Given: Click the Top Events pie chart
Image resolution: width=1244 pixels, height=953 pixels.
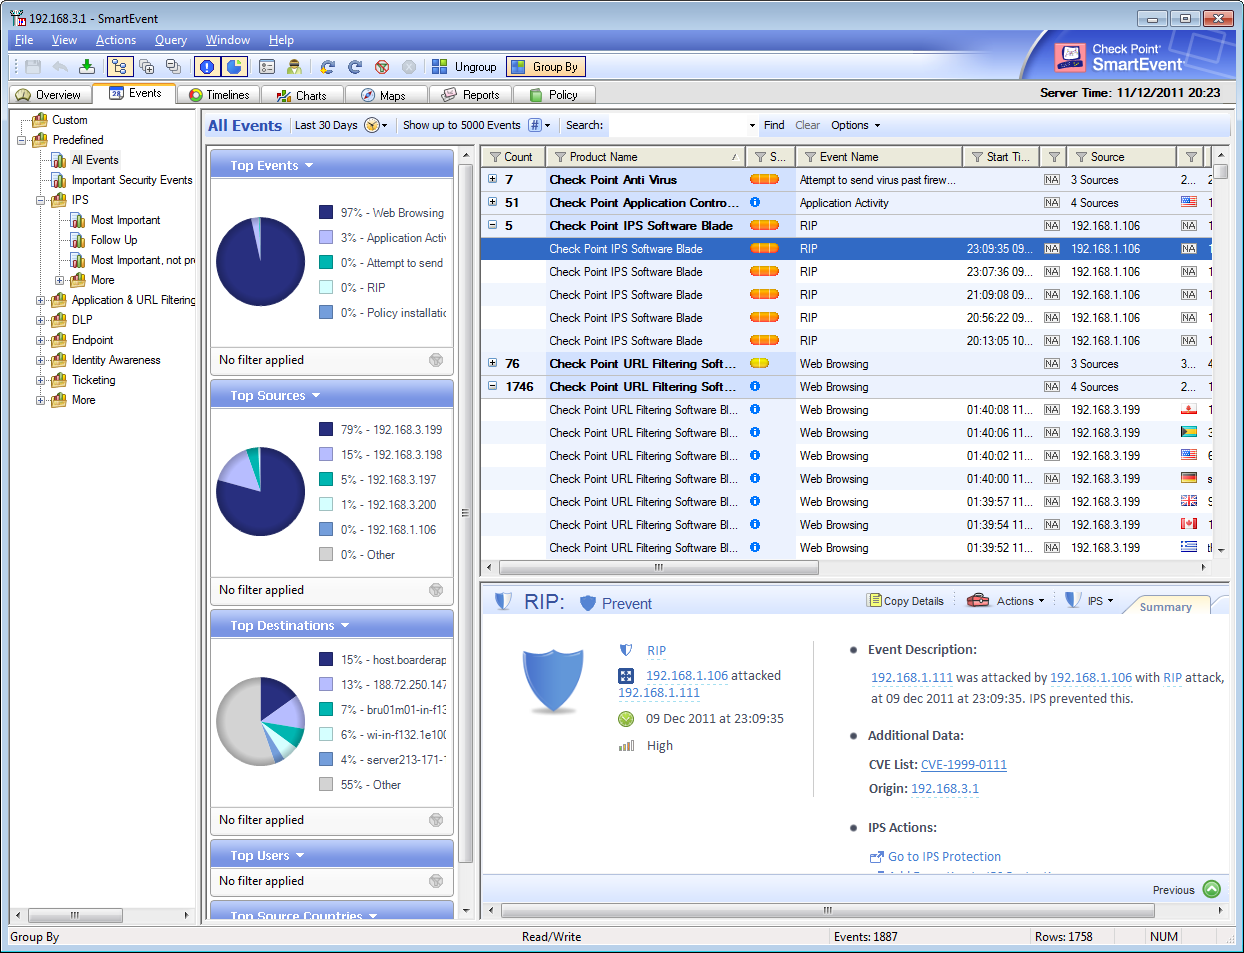Looking at the screenshot, I should [261, 262].
